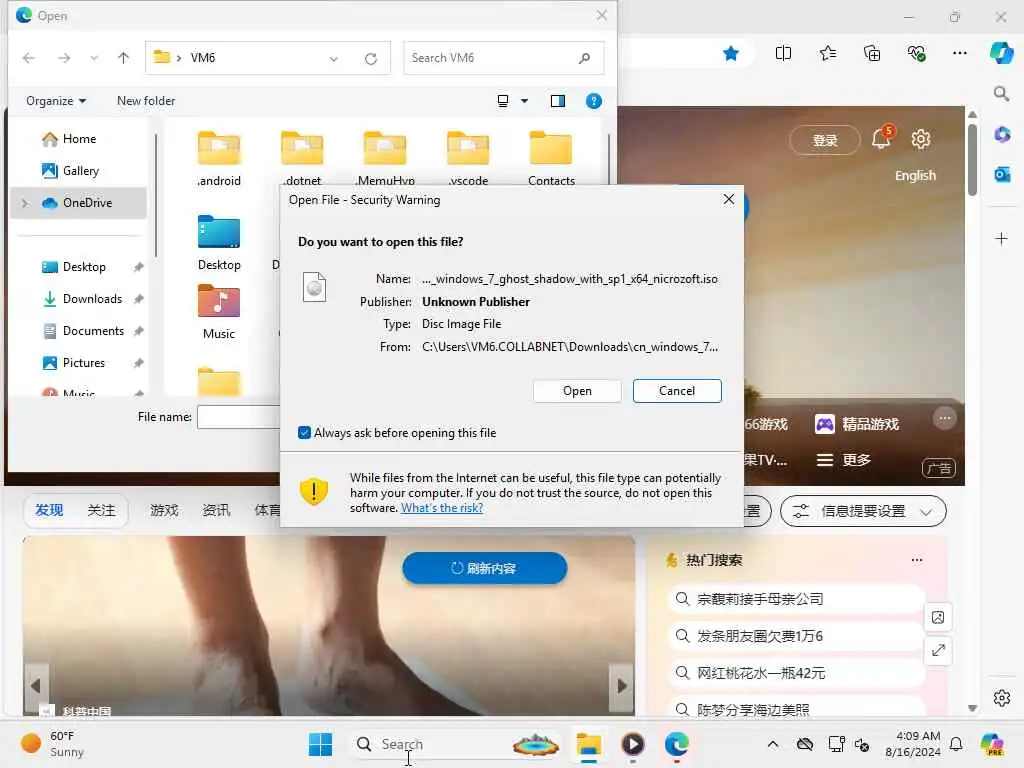This screenshot has width=1024, height=768.
Task: Select Pictures in quick access
Action: 83,362
